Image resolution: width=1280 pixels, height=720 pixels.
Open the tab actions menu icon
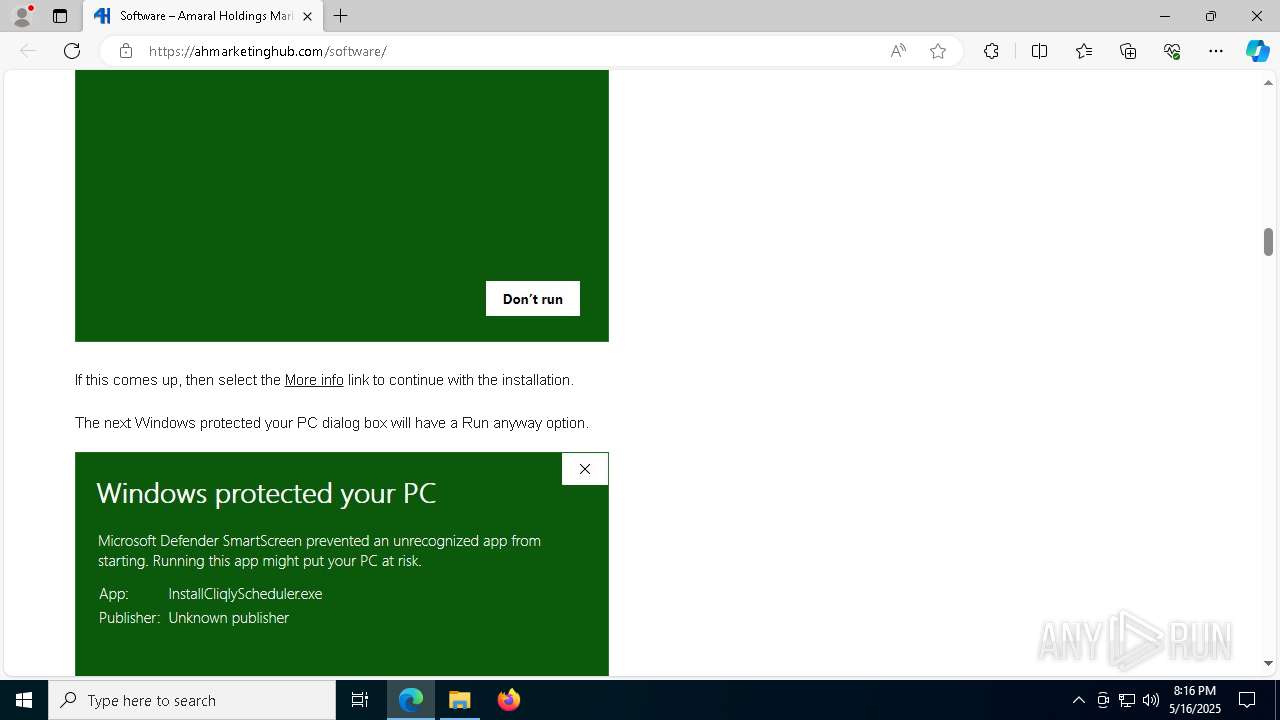60,16
